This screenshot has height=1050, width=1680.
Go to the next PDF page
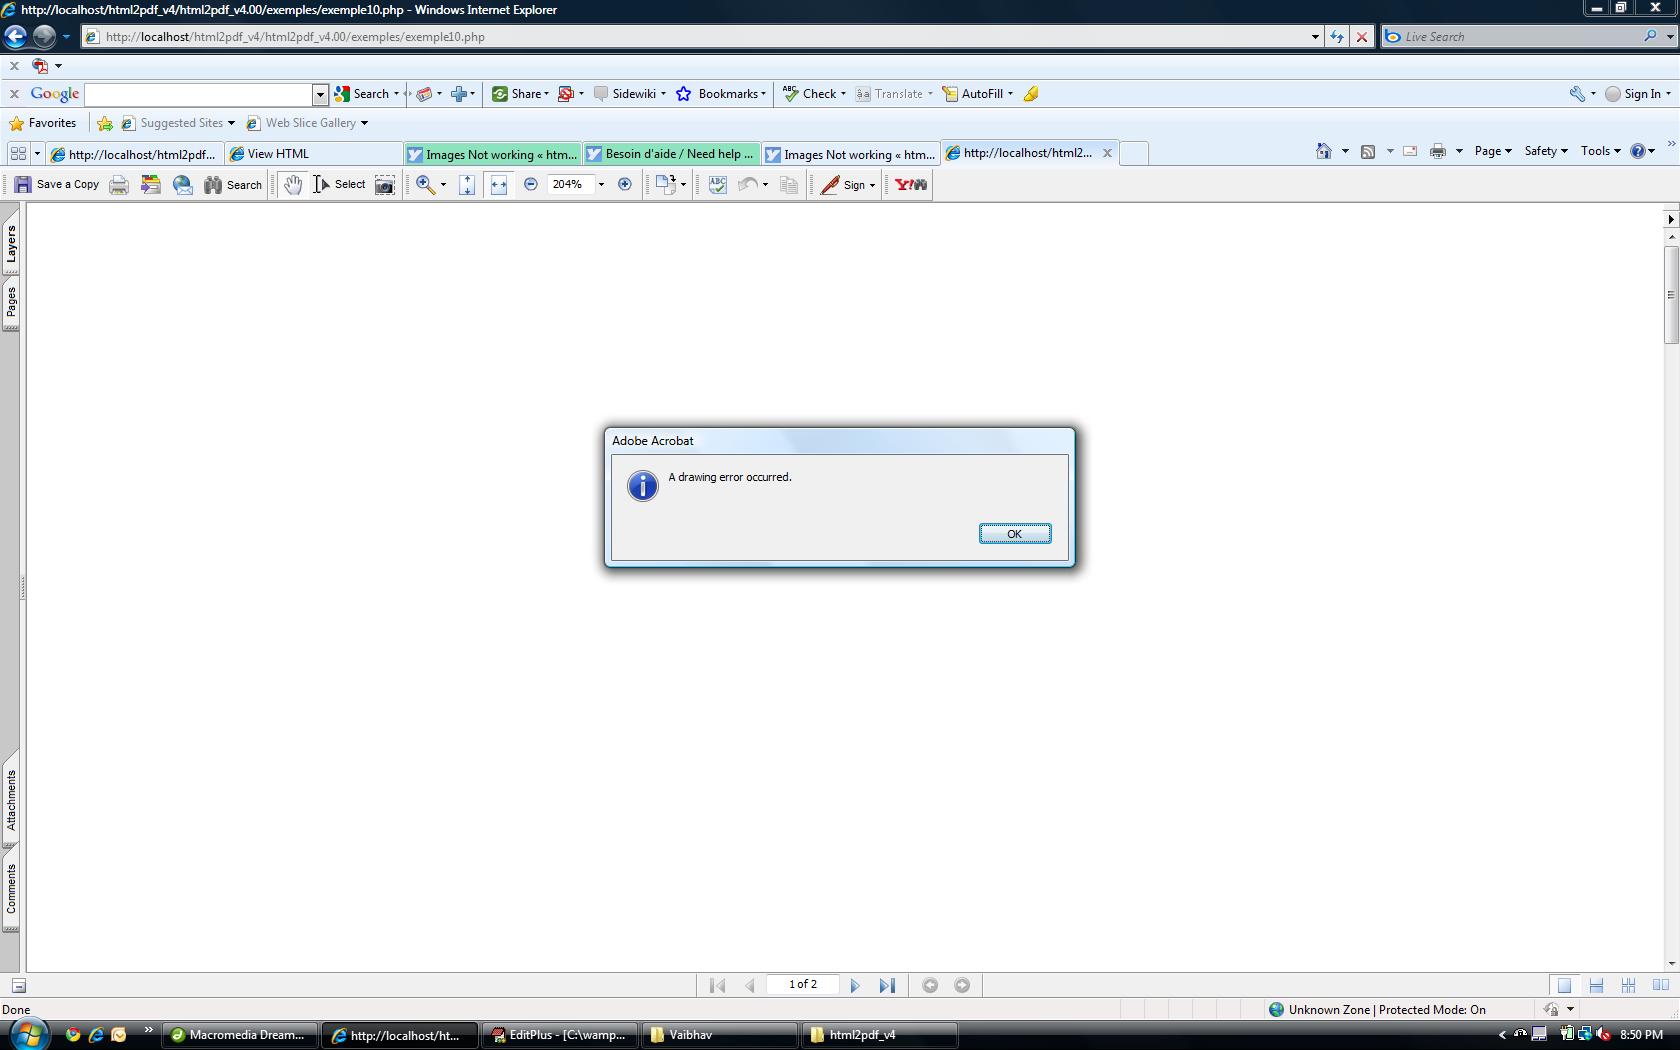855,986
